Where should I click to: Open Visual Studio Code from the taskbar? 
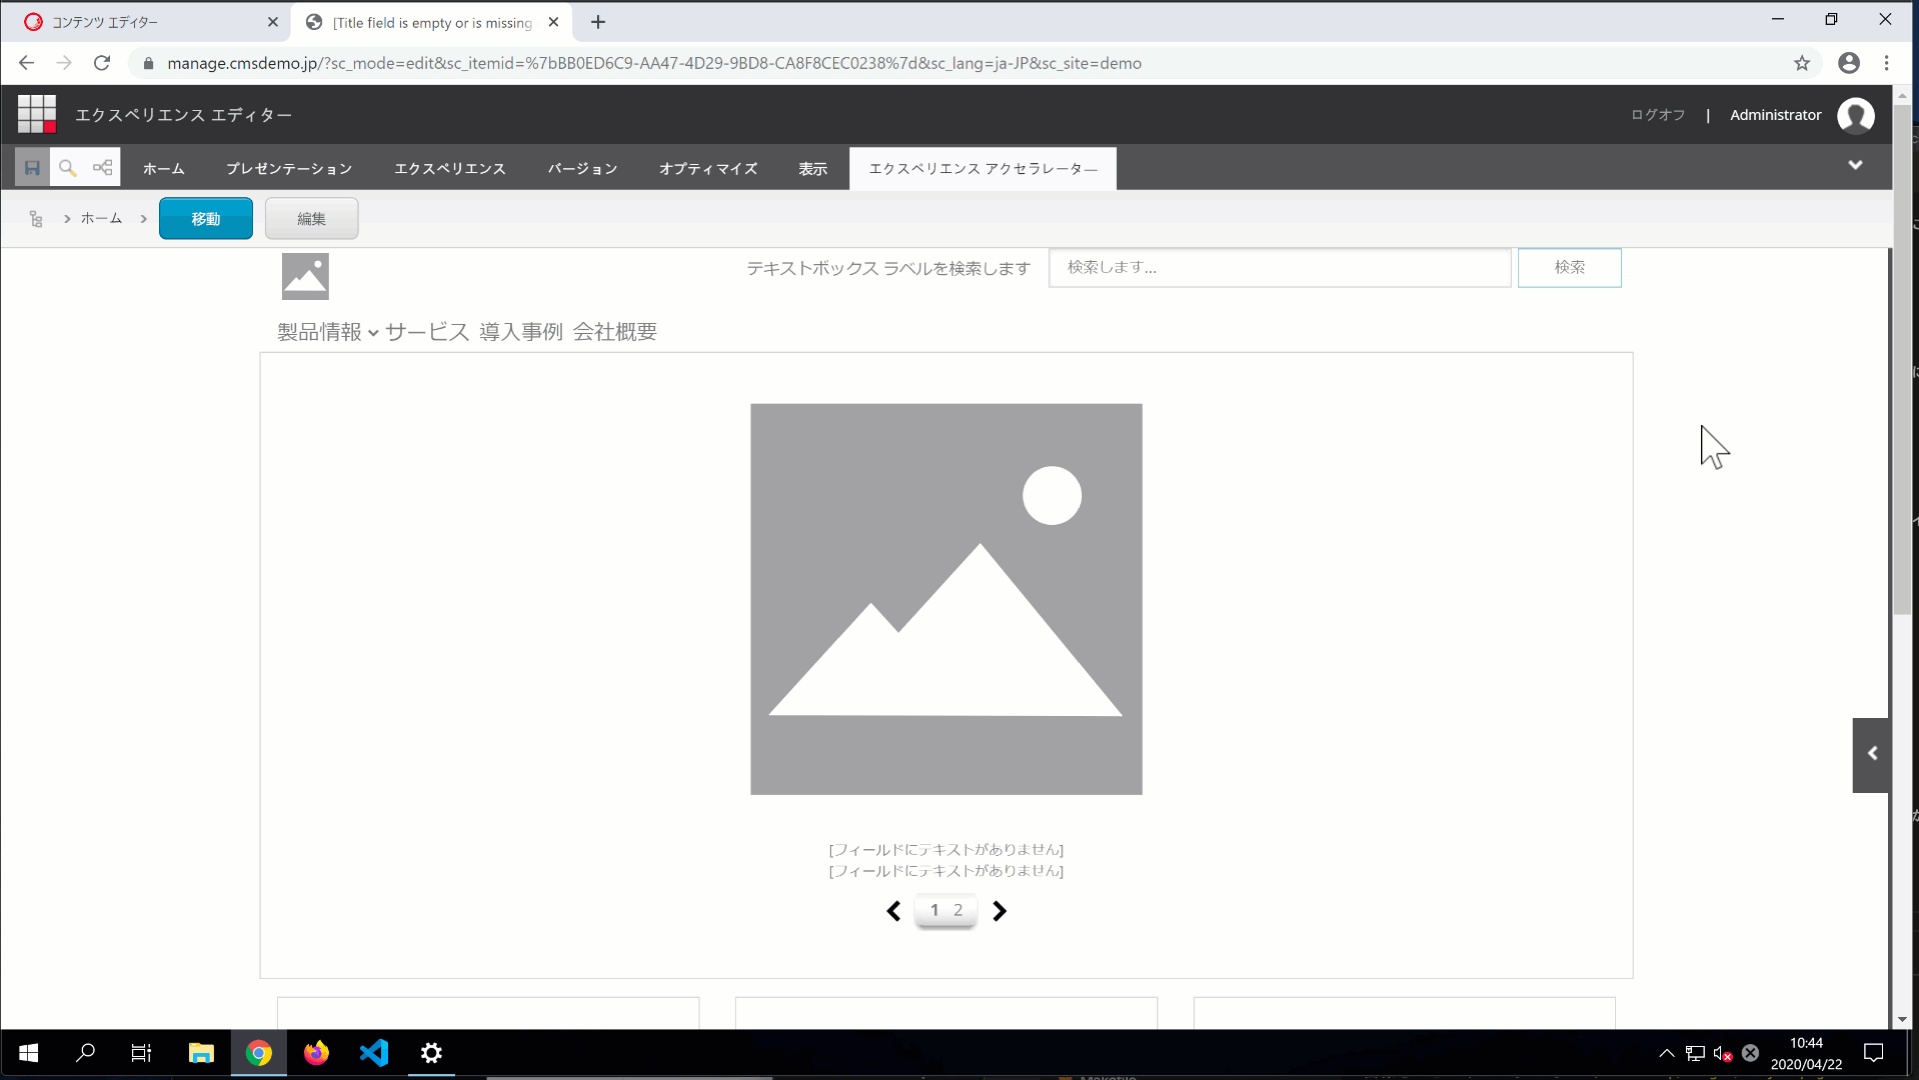pyautogui.click(x=374, y=1053)
